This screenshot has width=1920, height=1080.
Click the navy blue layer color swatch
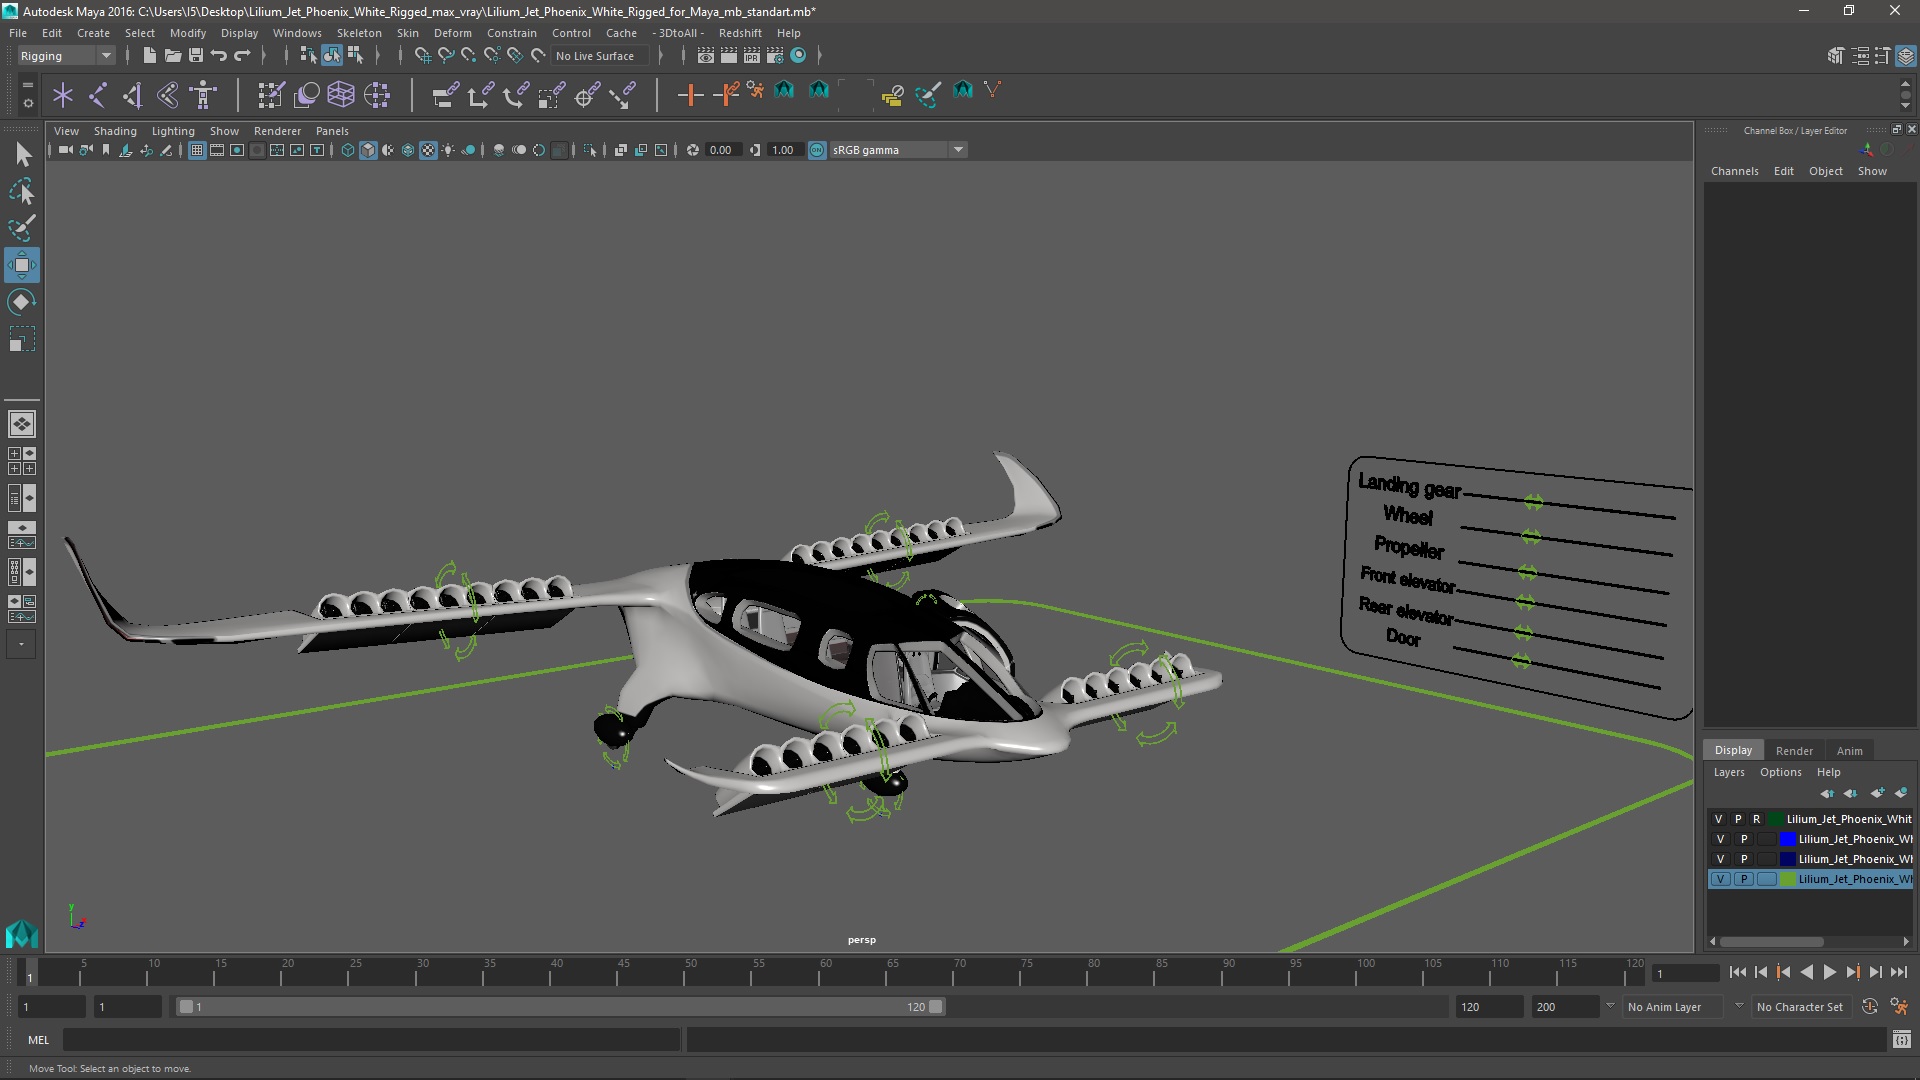(x=1787, y=859)
